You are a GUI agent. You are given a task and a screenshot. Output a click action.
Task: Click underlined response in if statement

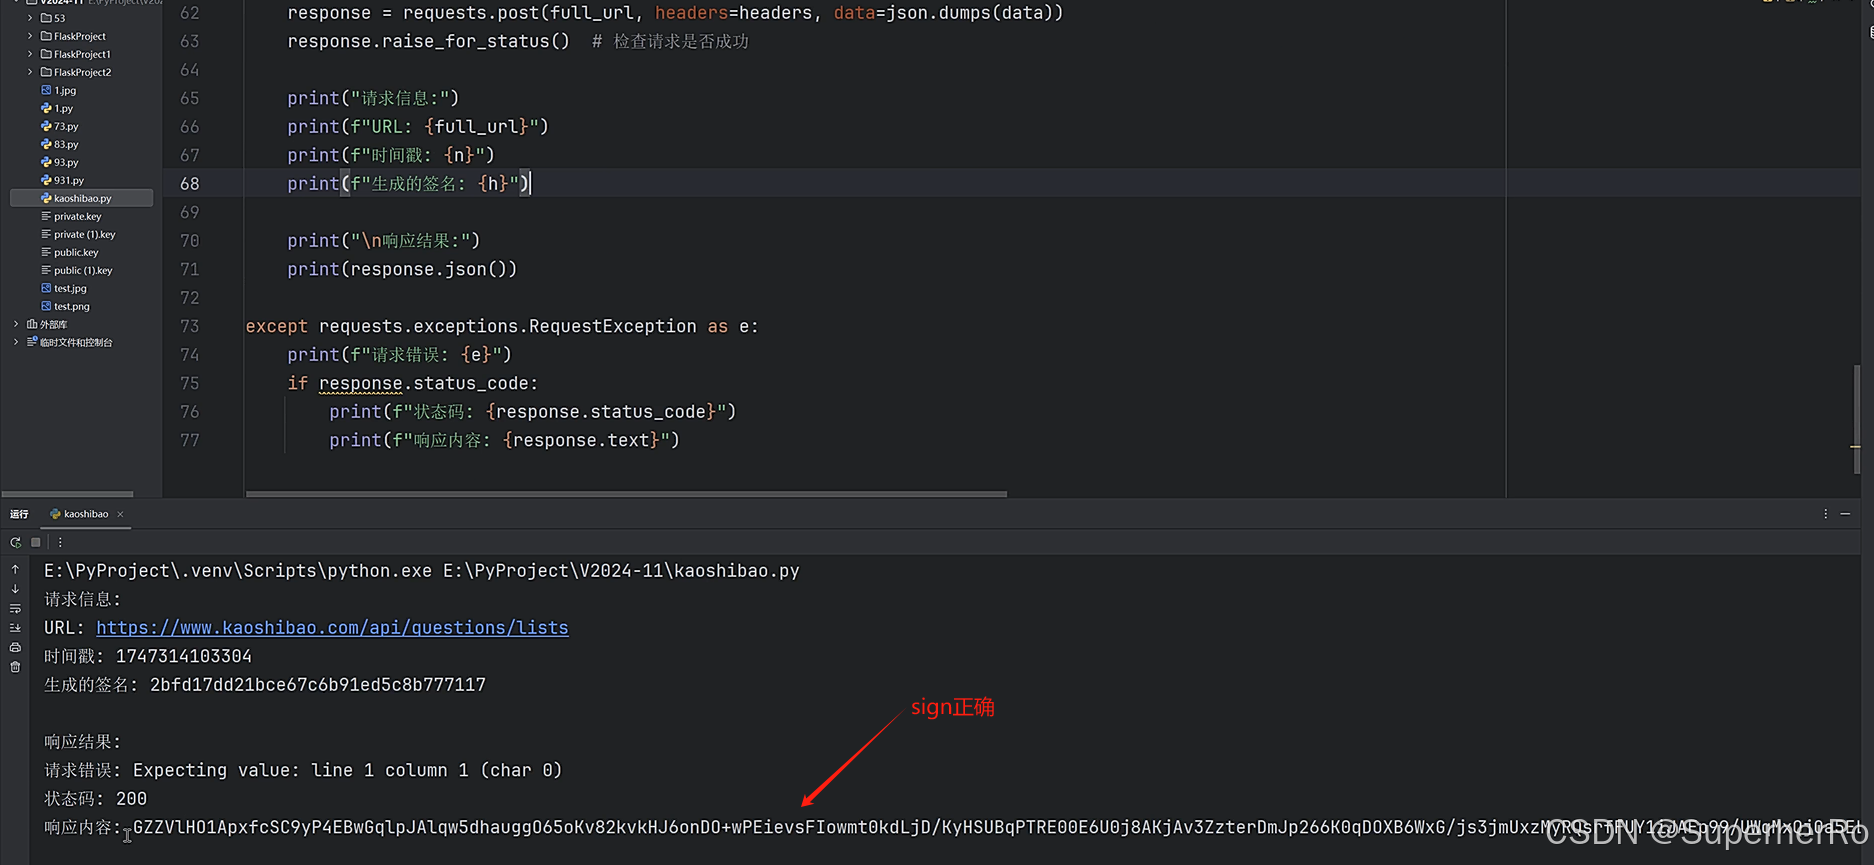(360, 383)
